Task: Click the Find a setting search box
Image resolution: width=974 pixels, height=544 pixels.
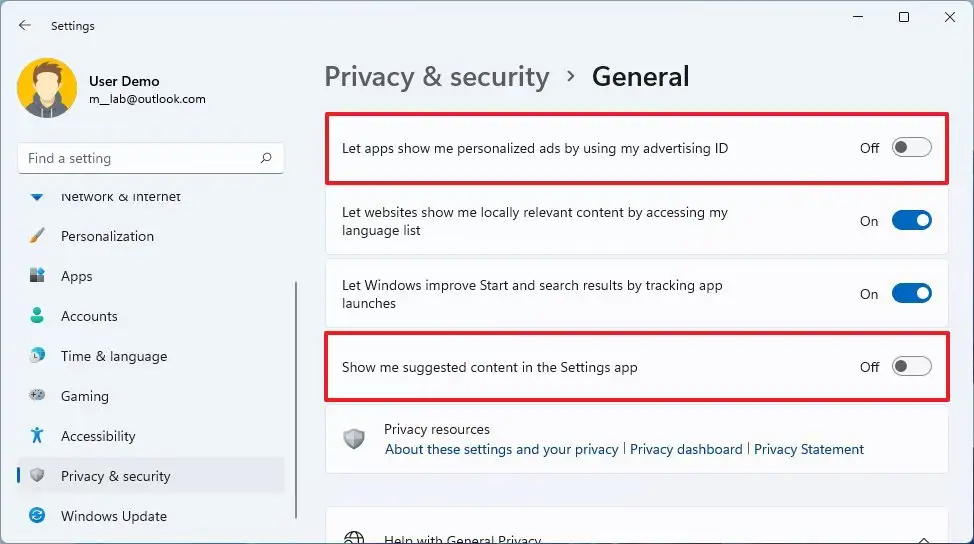Action: 140,158
